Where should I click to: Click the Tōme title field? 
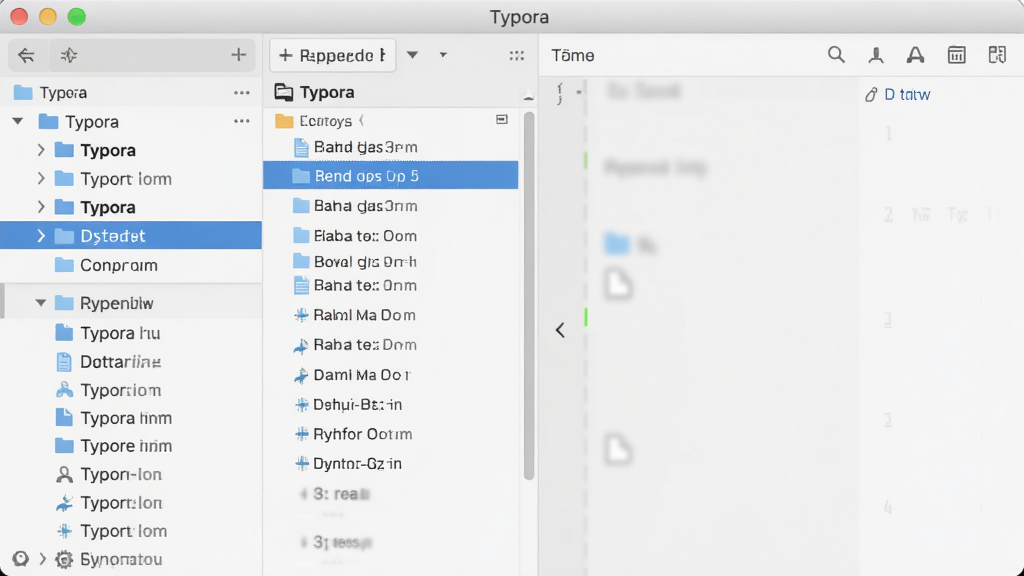pyautogui.click(x=573, y=56)
